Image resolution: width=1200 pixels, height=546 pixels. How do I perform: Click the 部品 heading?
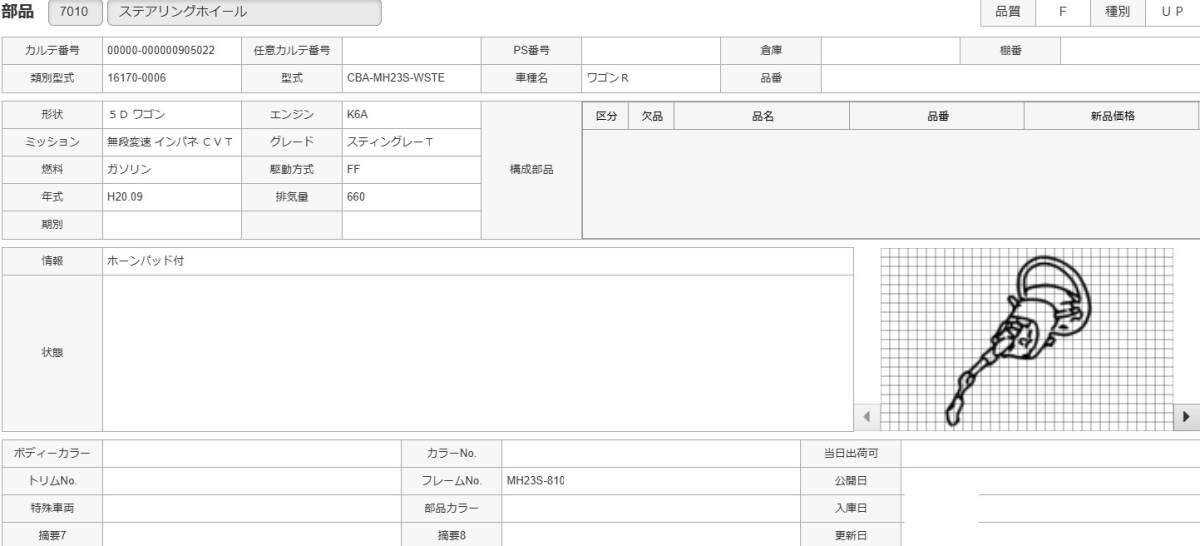(18, 12)
